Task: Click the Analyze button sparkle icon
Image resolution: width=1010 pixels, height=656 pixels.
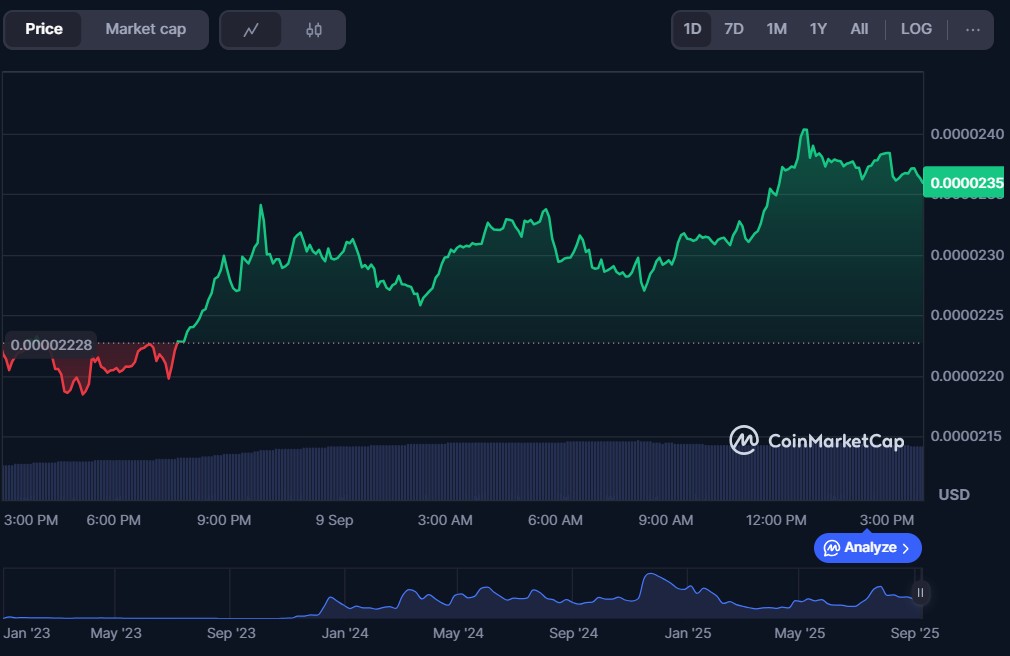Action: pyautogui.click(x=831, y=548)
